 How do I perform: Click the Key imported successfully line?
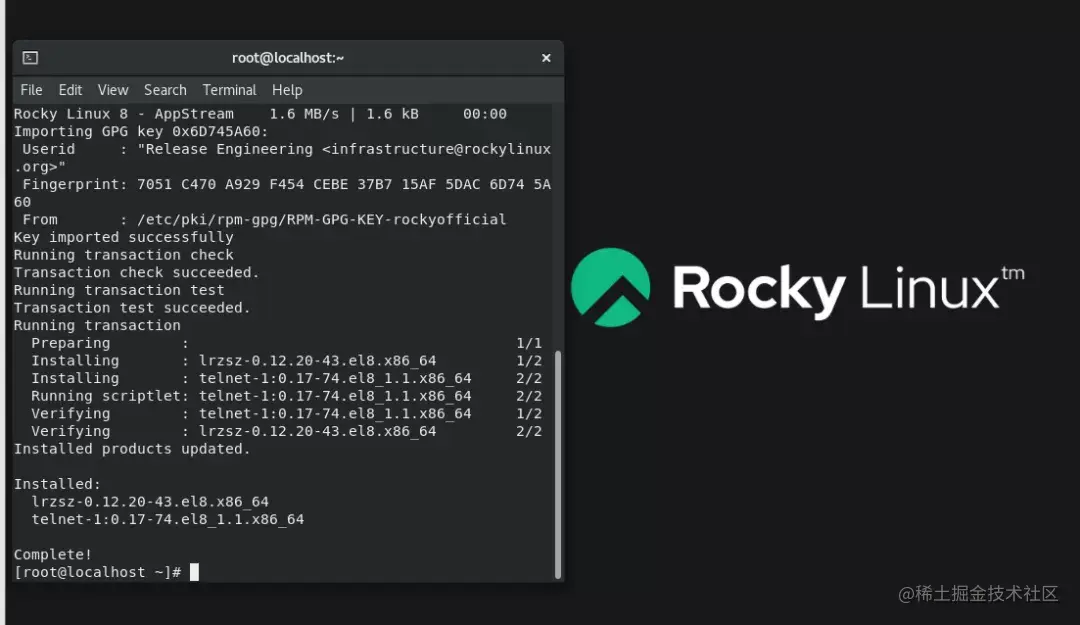[123, 238]
